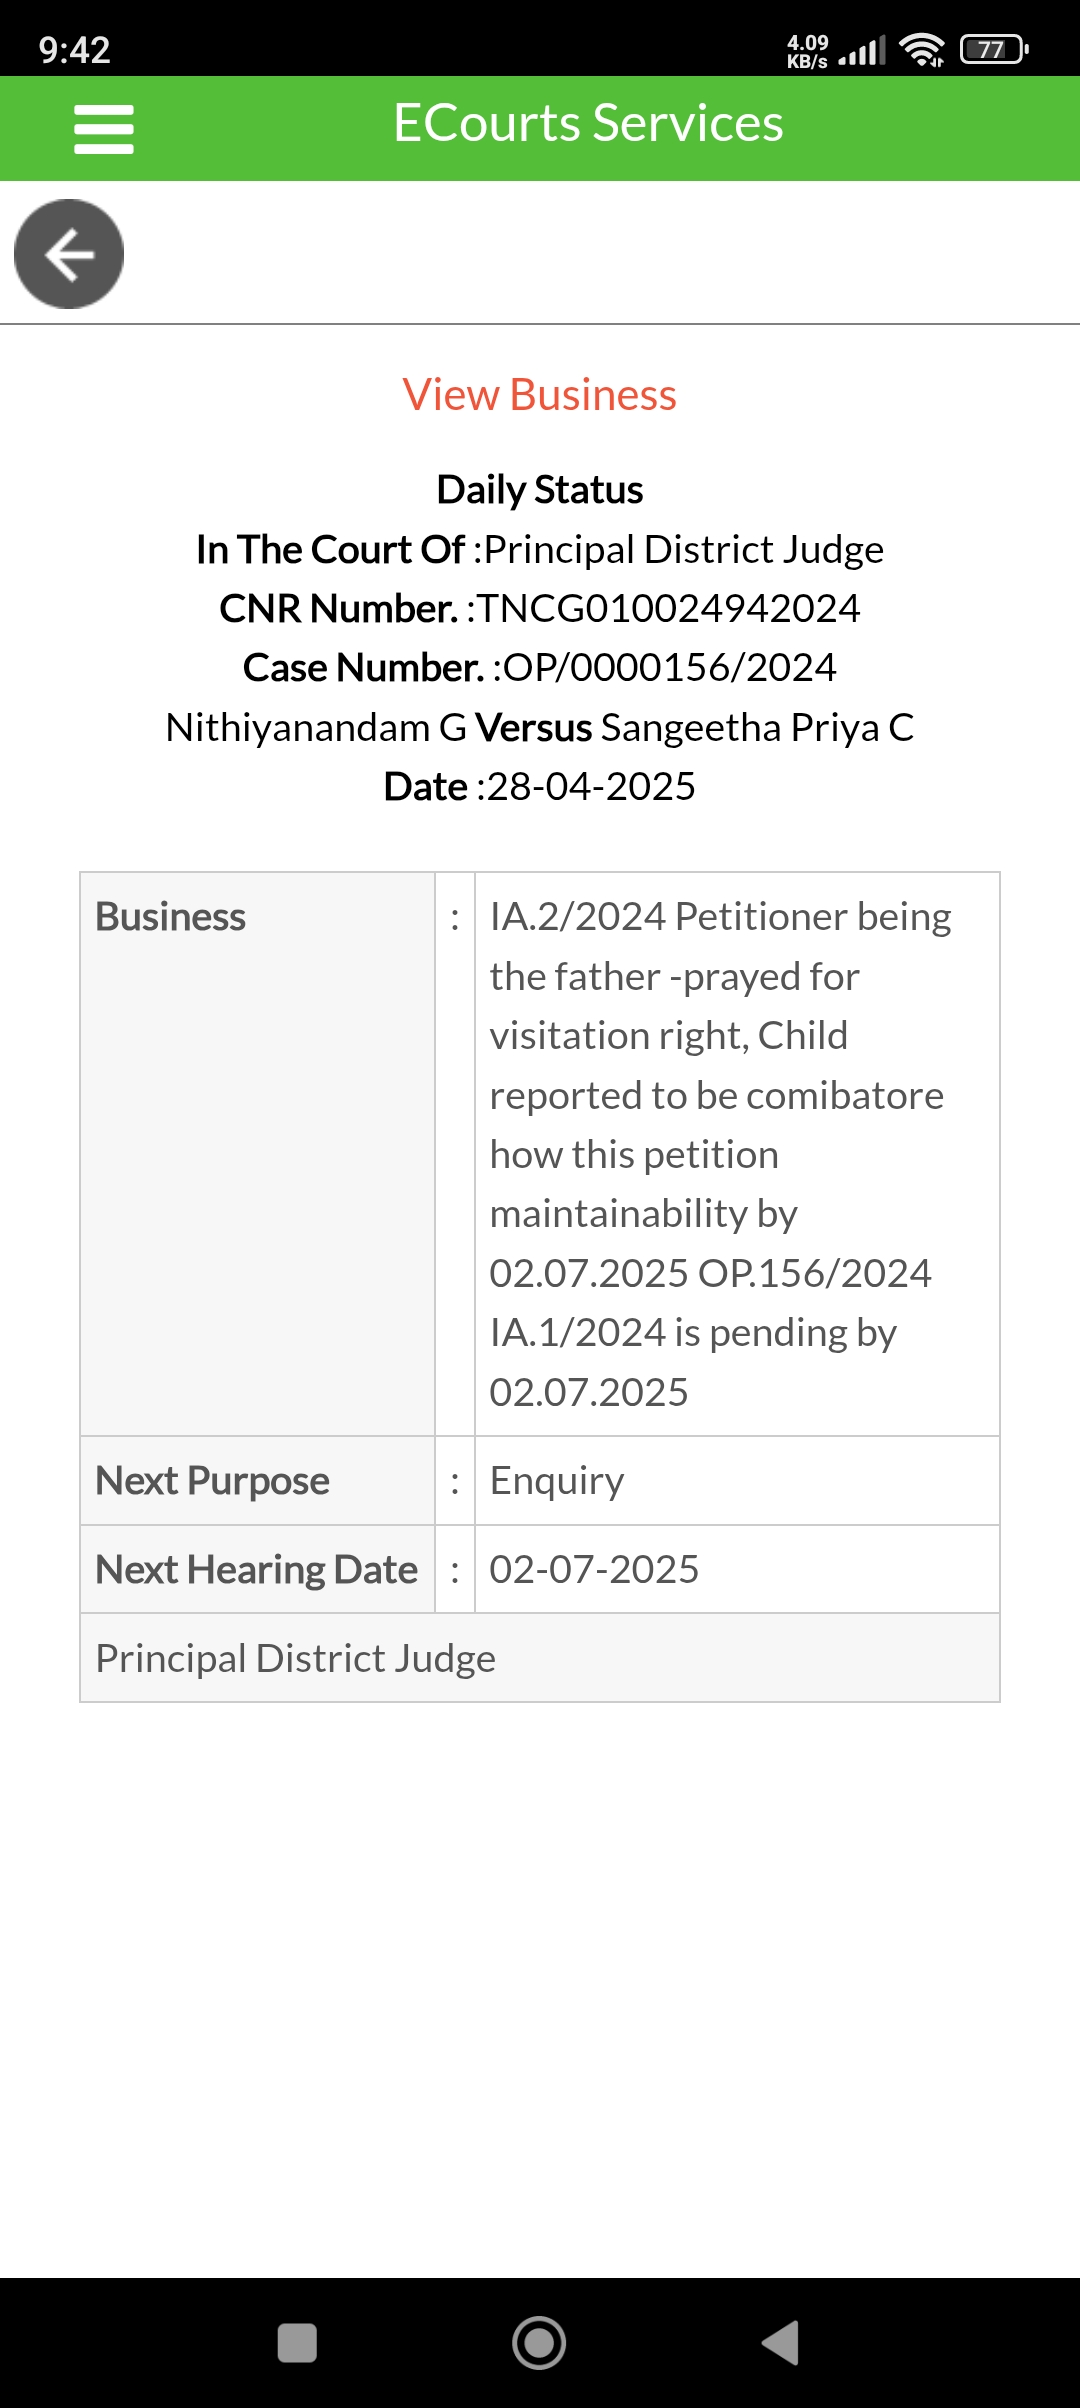Tap the View Business heading

540,395
